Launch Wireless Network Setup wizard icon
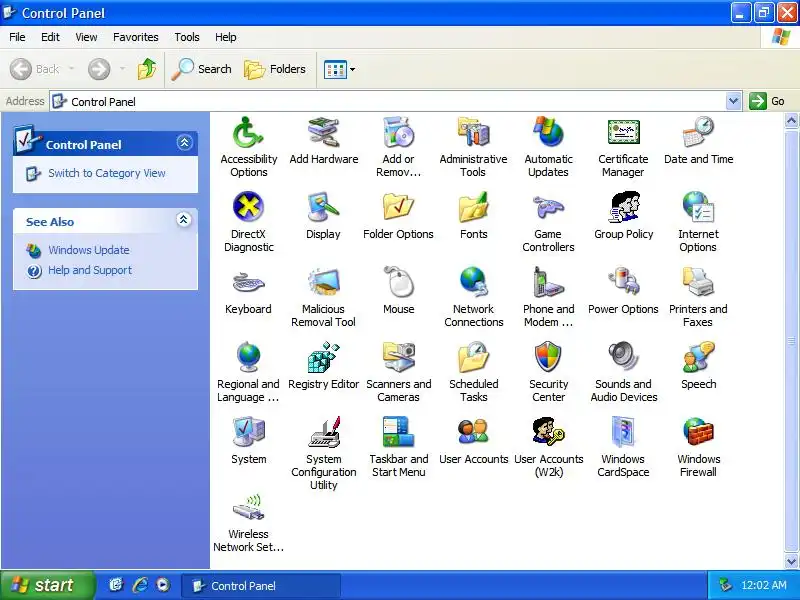Screen dimensions: 800x600 tap(248, 508)
